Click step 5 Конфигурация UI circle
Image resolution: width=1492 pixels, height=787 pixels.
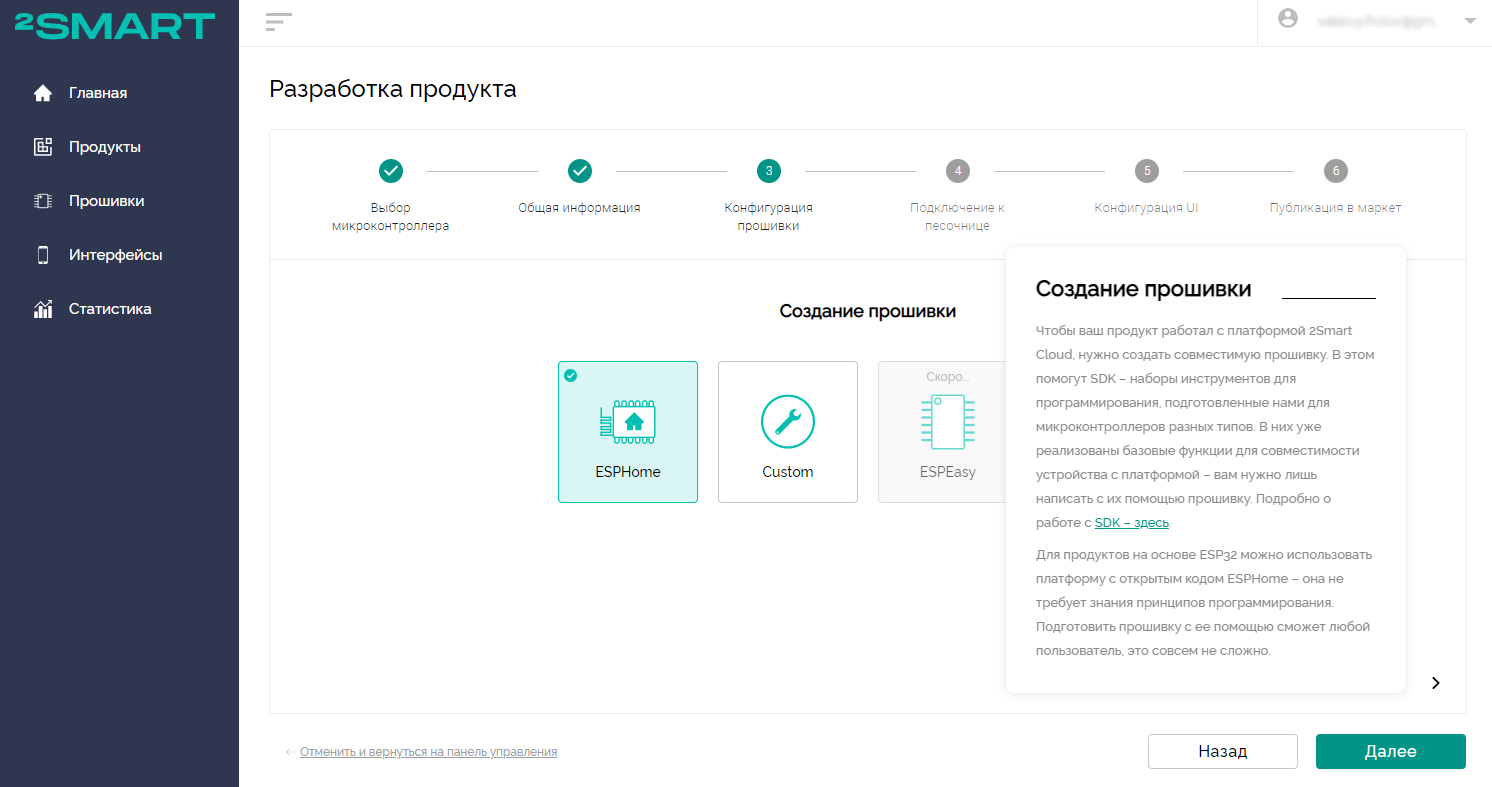[1147, 171]
